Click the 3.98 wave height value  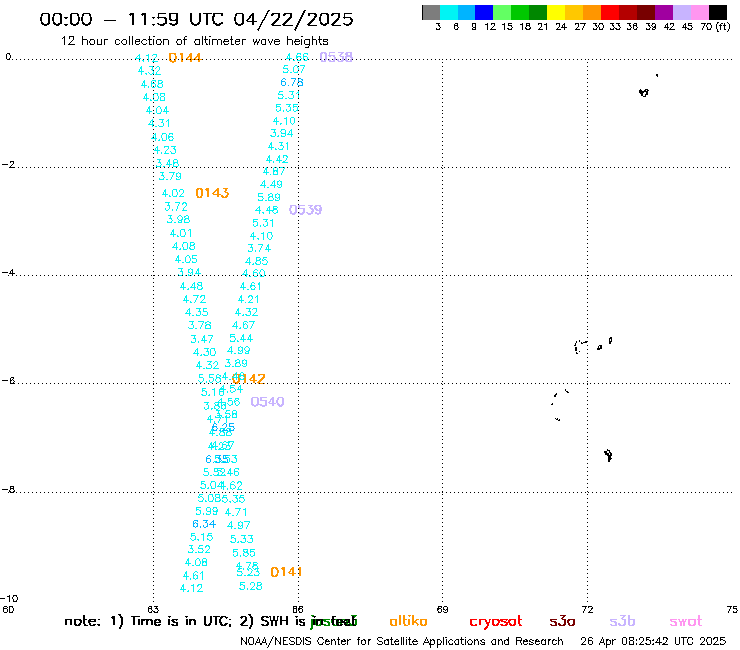point(178,219)
